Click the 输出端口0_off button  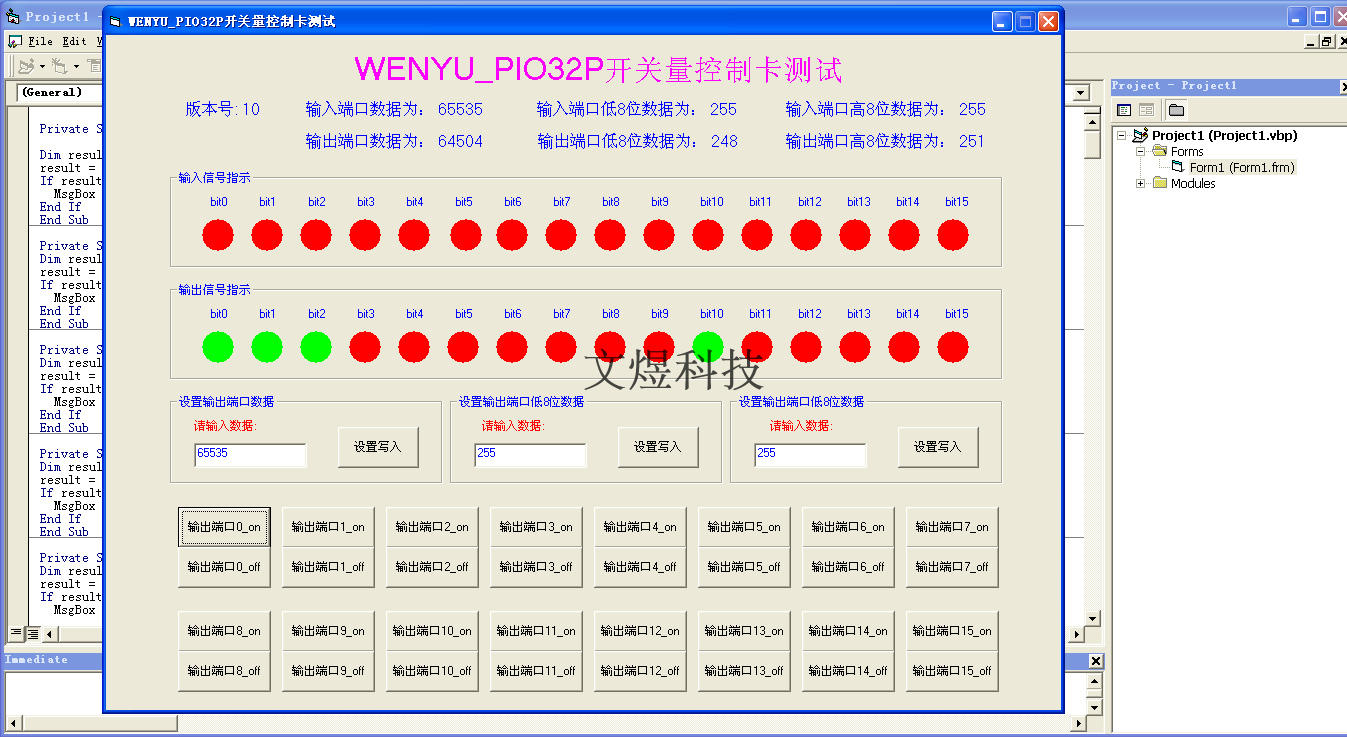224,567
